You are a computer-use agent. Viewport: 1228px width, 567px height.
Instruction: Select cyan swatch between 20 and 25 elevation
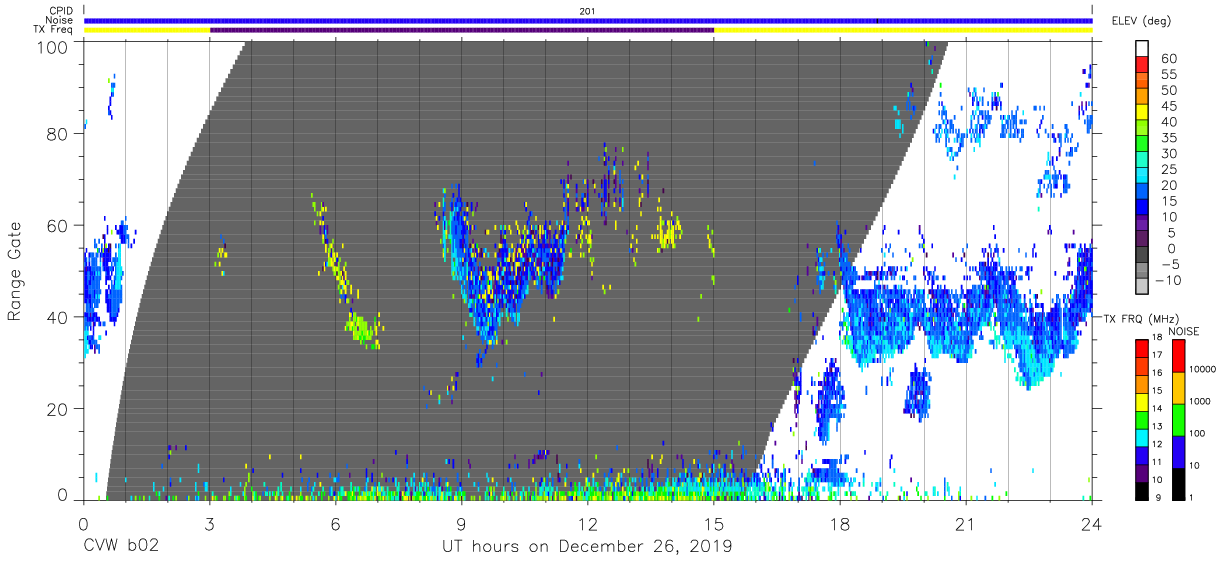pos(1142,177)
